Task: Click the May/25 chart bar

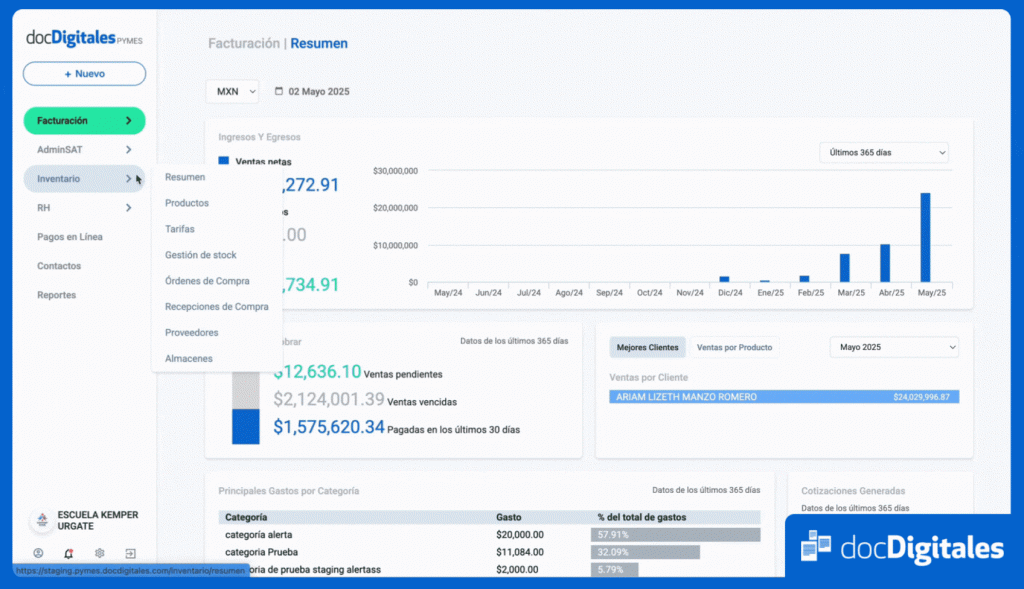Action: (x=925, y=238)
